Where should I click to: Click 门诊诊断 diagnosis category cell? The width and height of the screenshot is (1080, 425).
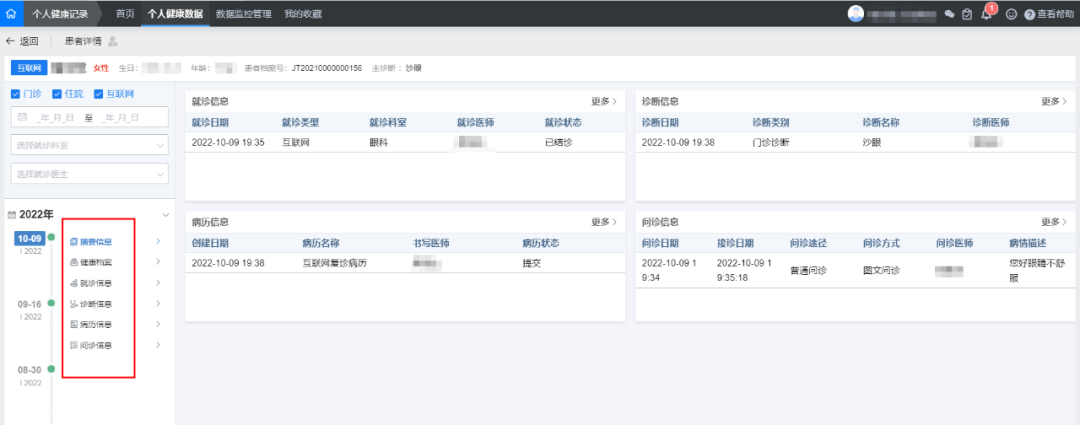(x=771, y=143)
